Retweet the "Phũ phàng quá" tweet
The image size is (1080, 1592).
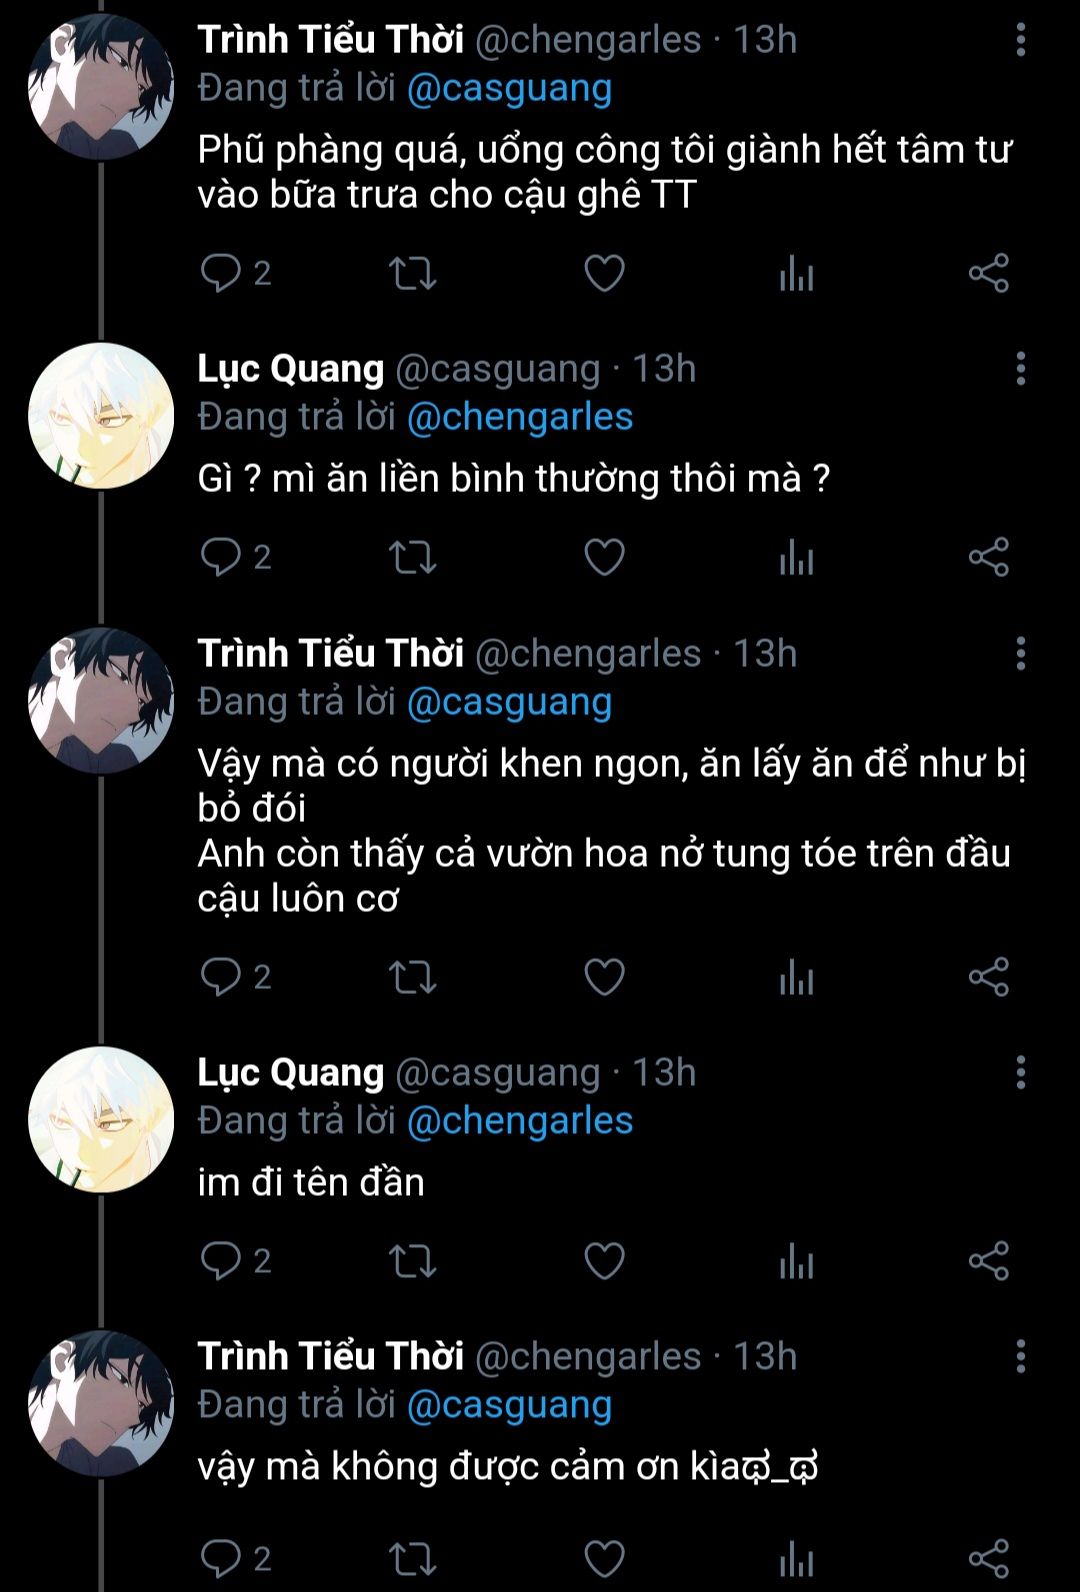pyautogui.click(x=412, y=273)
